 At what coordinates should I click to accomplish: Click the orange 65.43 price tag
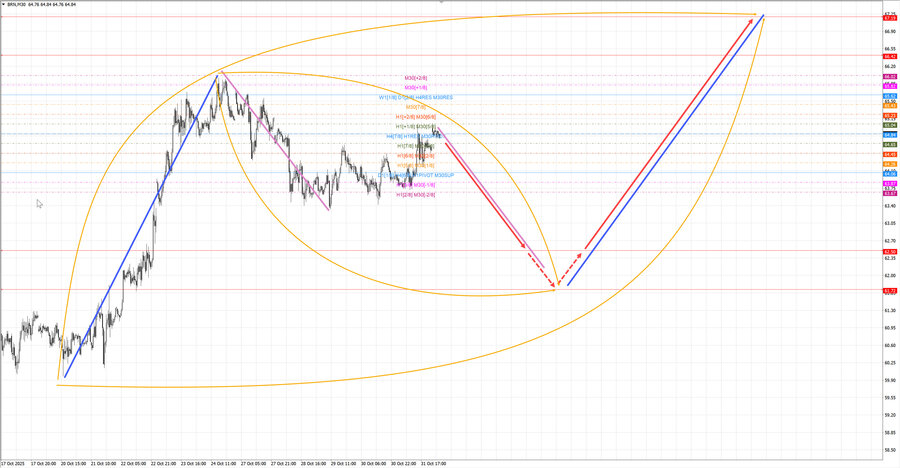[x=890, y=106]
